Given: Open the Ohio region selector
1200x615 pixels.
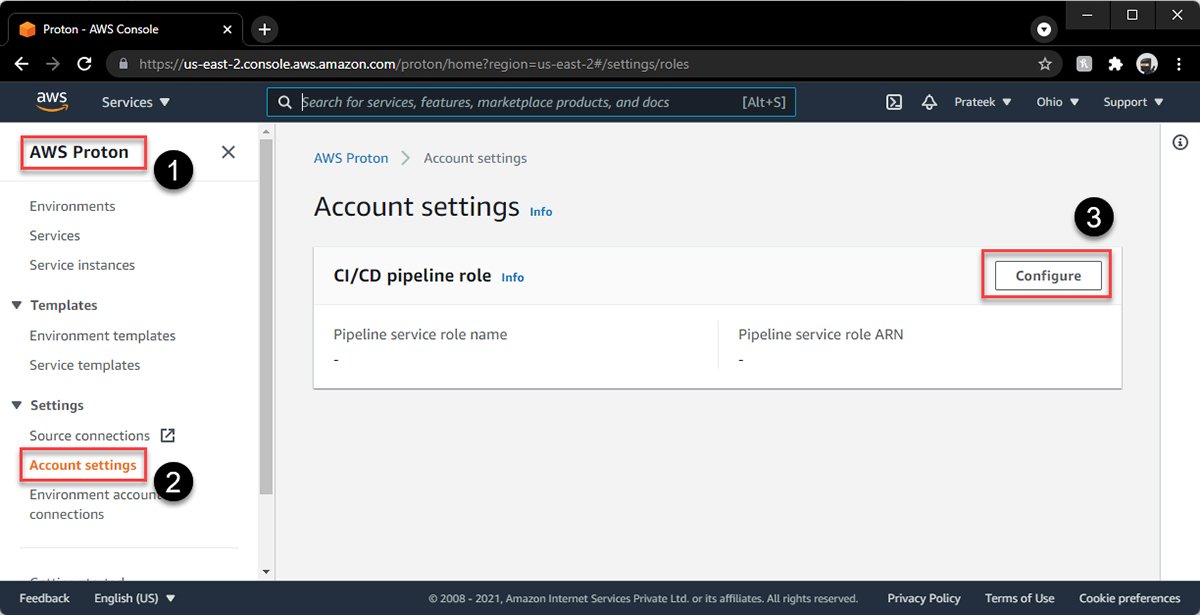Looking at the screenshot, I should click(x=1058, y=102).
